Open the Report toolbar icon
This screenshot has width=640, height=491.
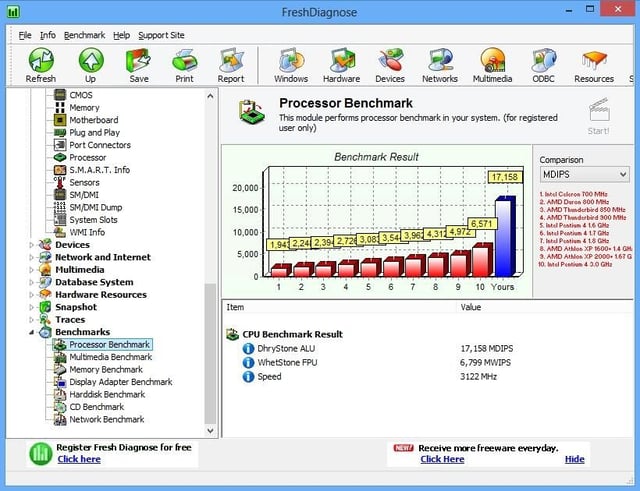coord(231,60)
